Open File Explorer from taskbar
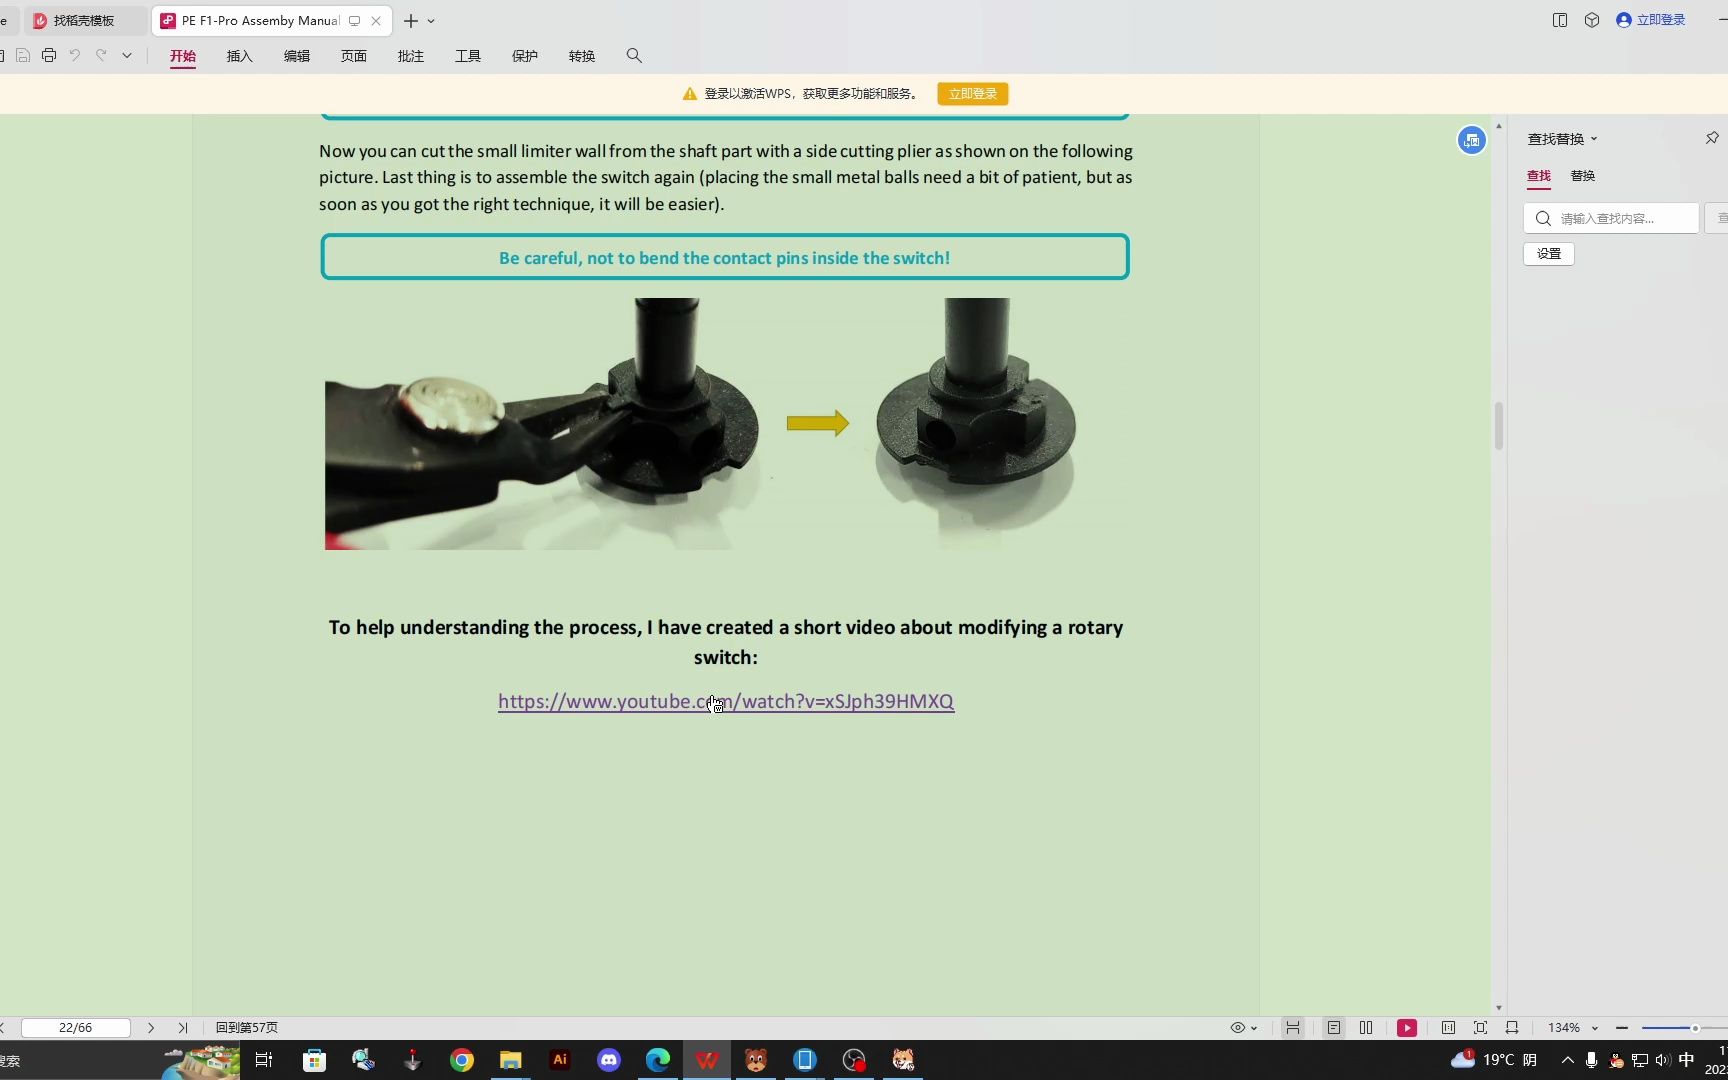This screenshot has width=1728, height=1080. coord(510,1060)
